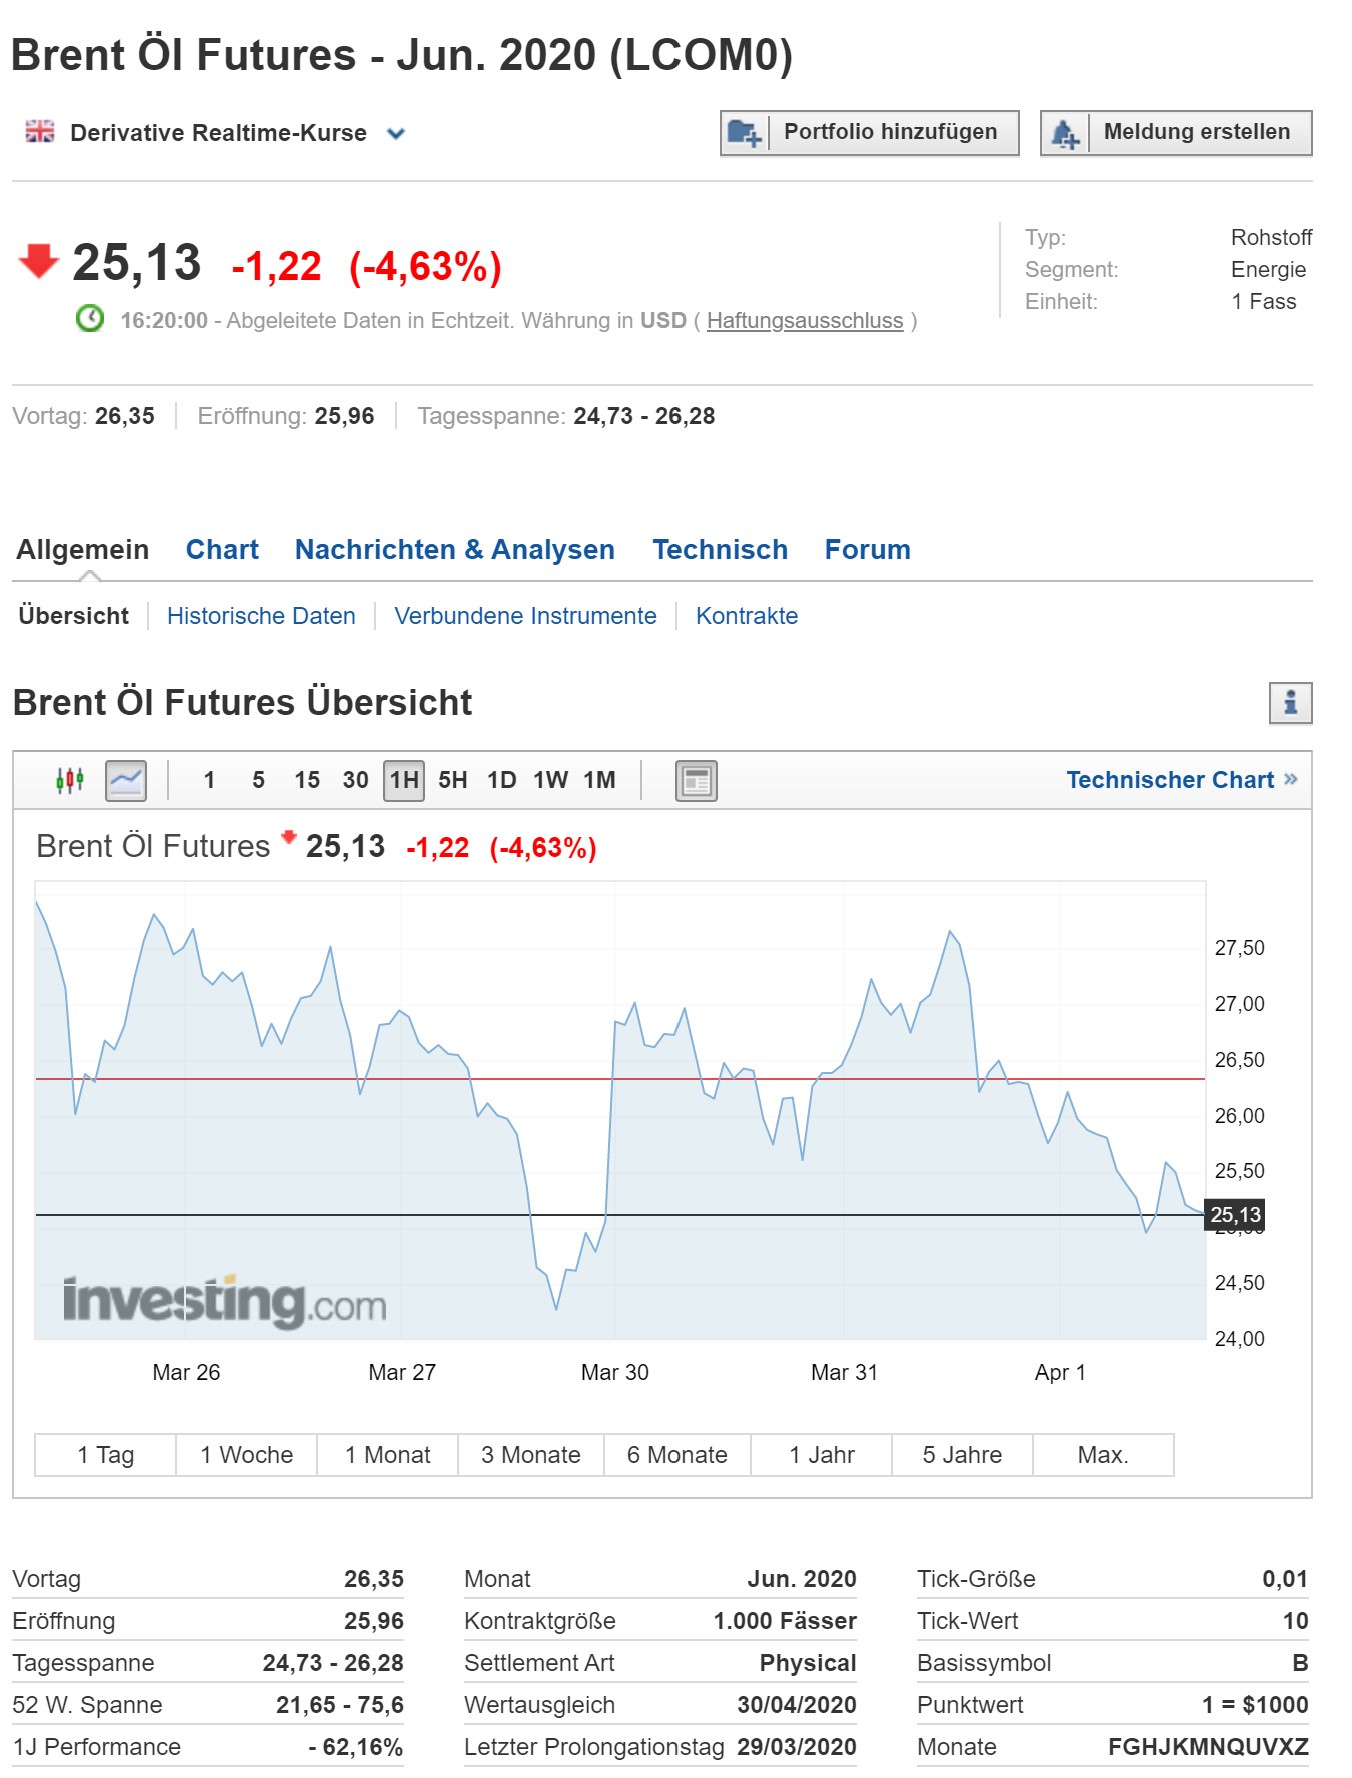Click the add-to-portfolio folder icon

coord(745,133)
